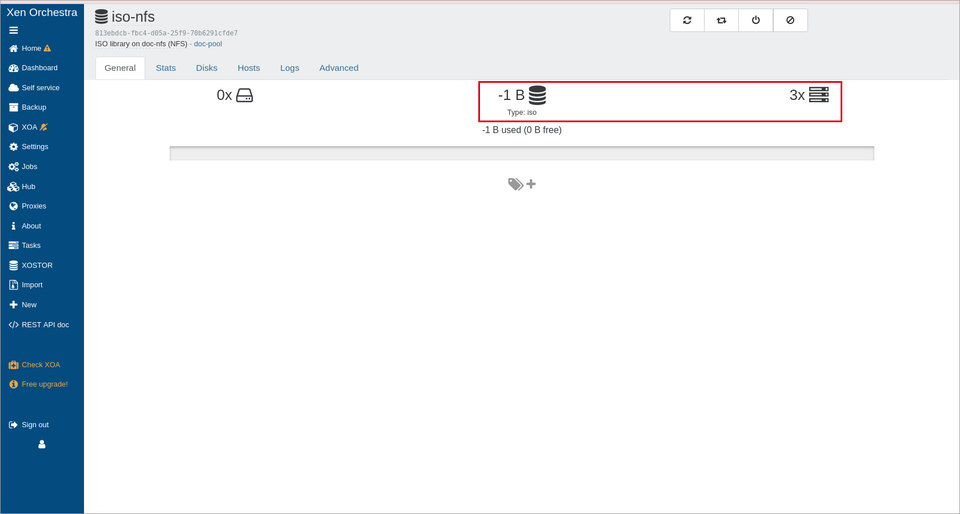Screen dimensions: 960x514
Task: Open Settings in the sidebar
Action: point(29,147)
